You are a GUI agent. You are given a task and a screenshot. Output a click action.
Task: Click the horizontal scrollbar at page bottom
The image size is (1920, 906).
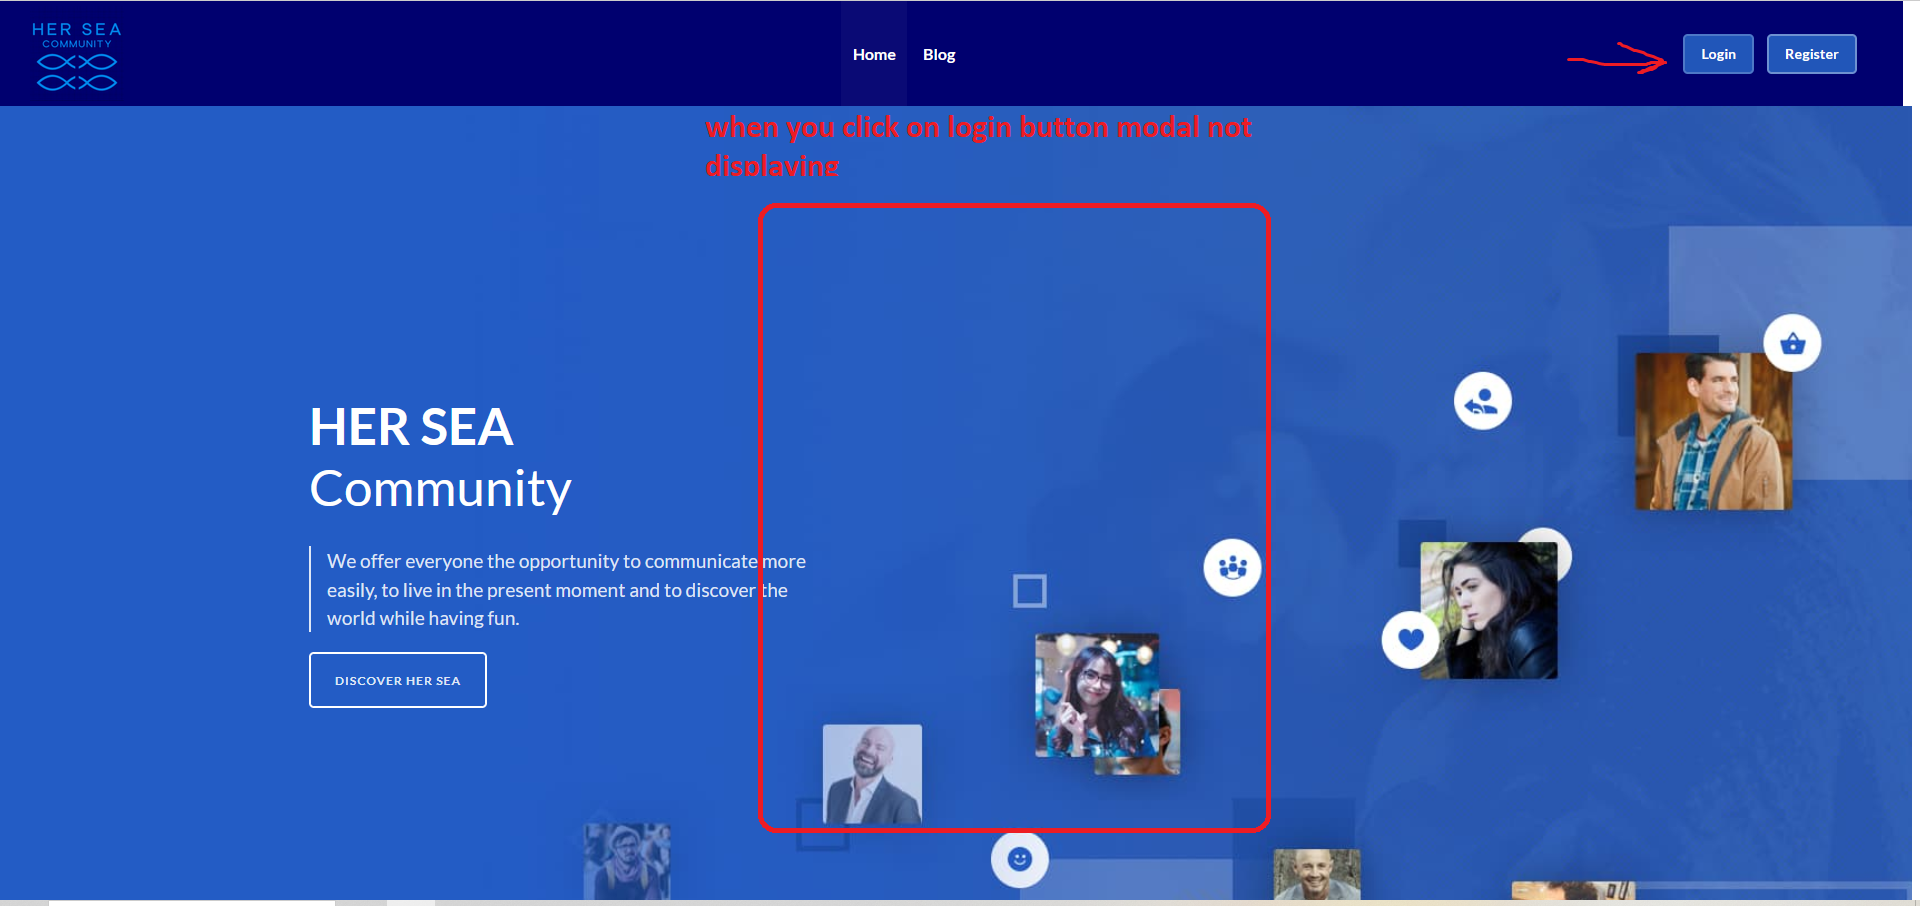[190, 902]
